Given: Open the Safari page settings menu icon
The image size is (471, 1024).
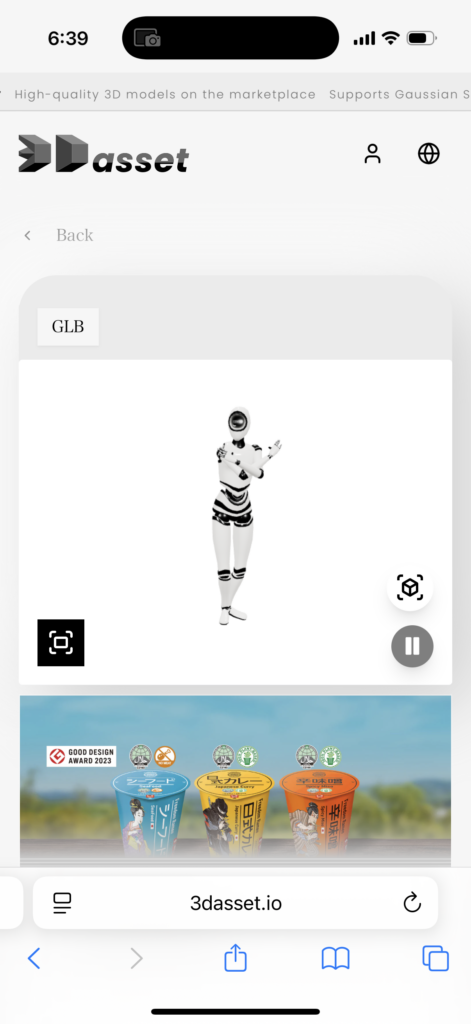Looking at the screenshot, I should [62, 903].
